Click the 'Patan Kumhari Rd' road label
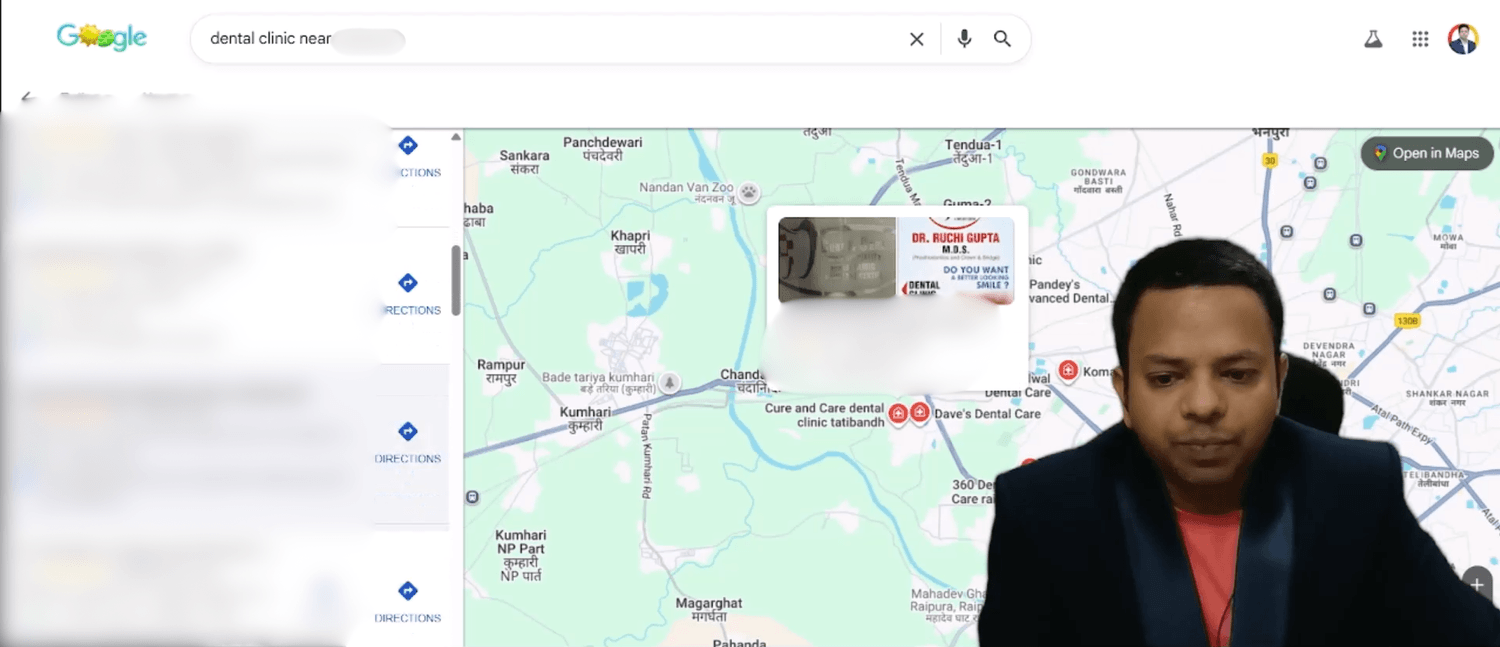 click(x=646, y=456)
